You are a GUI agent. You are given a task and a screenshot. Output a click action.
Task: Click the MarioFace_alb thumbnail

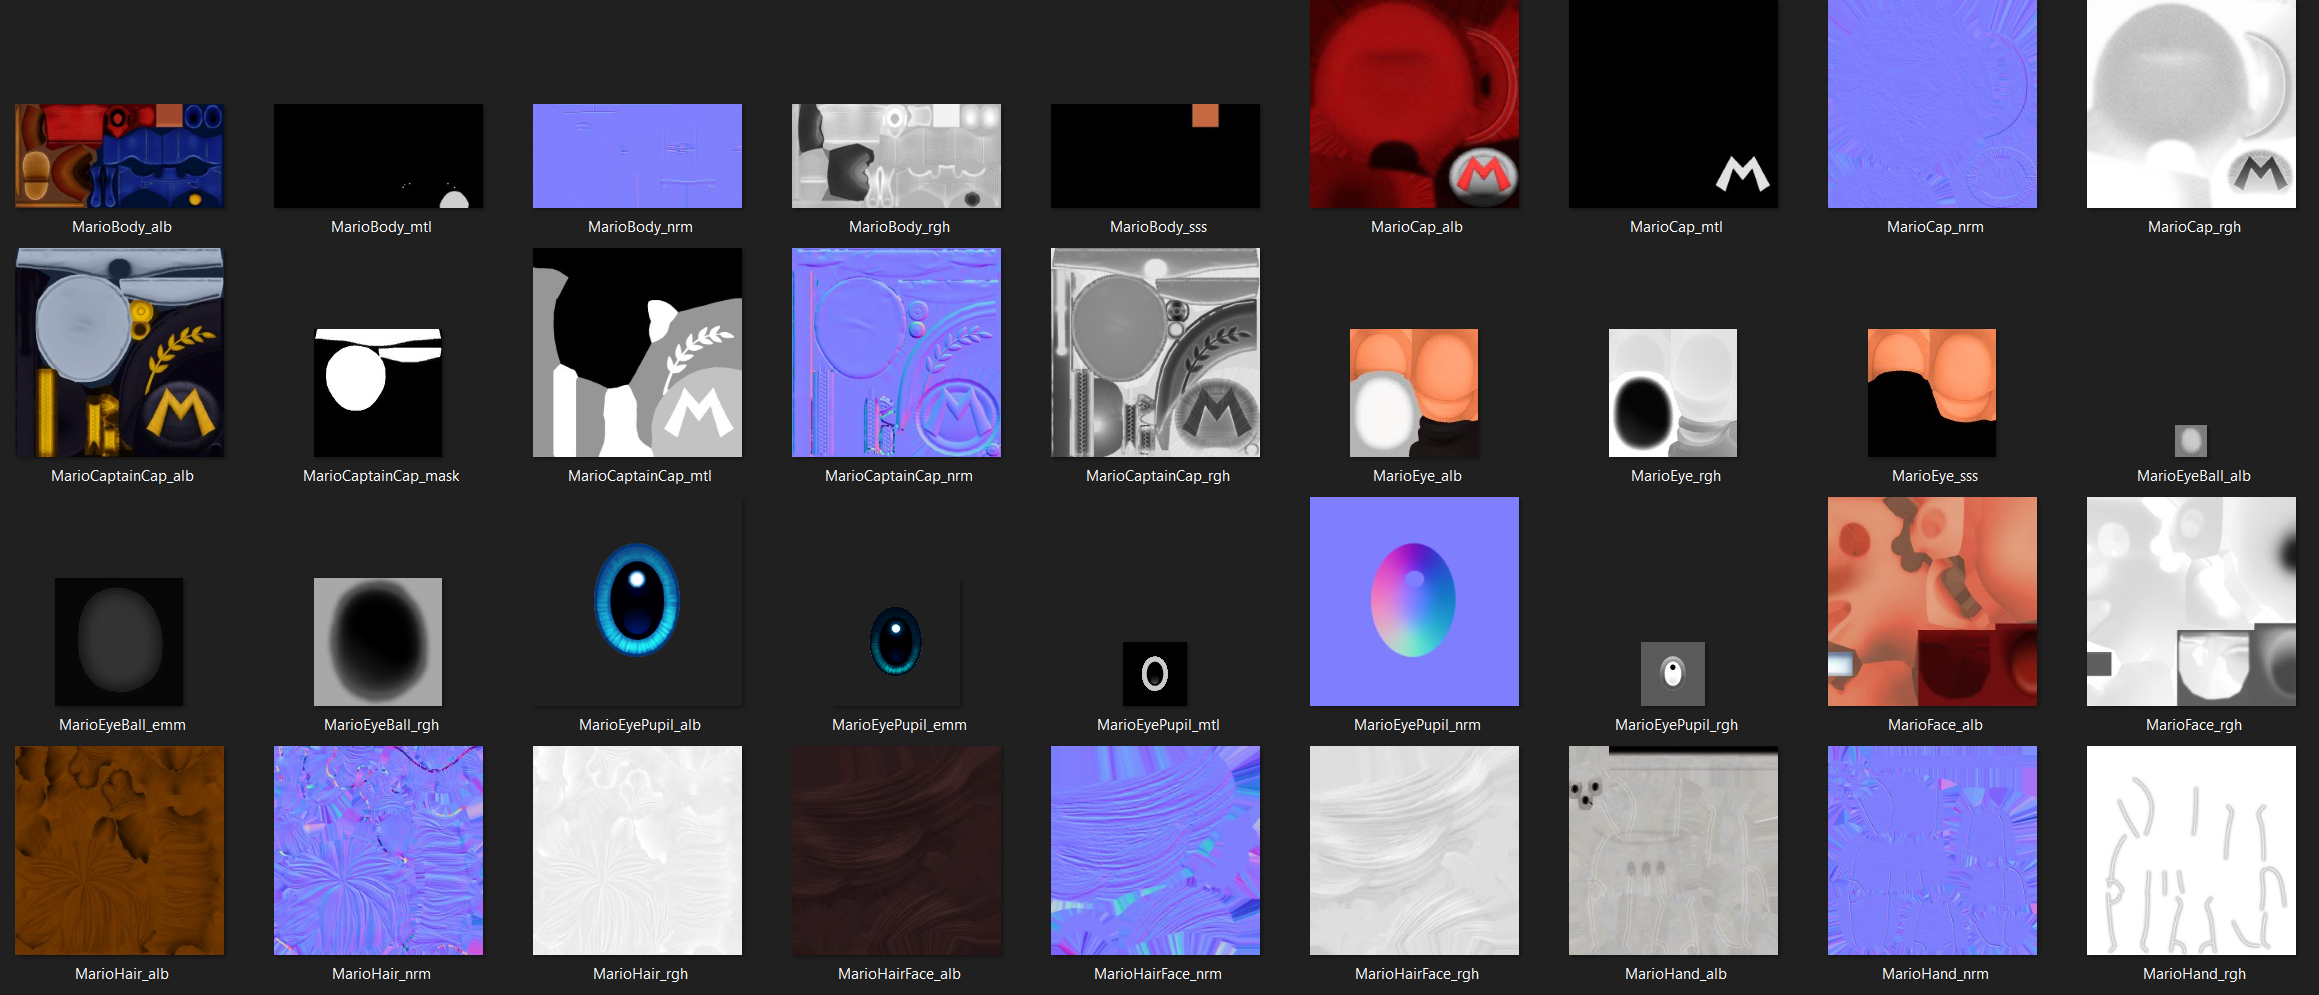click(x=1932, y=602)
